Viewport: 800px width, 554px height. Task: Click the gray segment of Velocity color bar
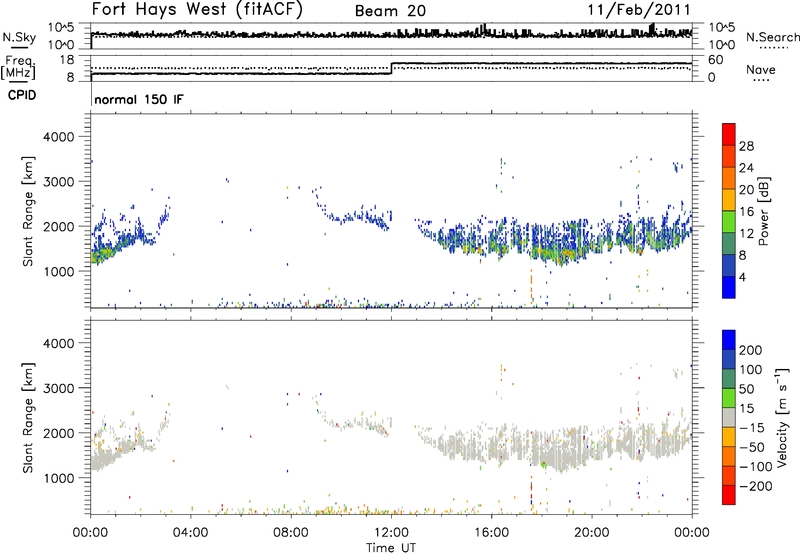(729, 417)
